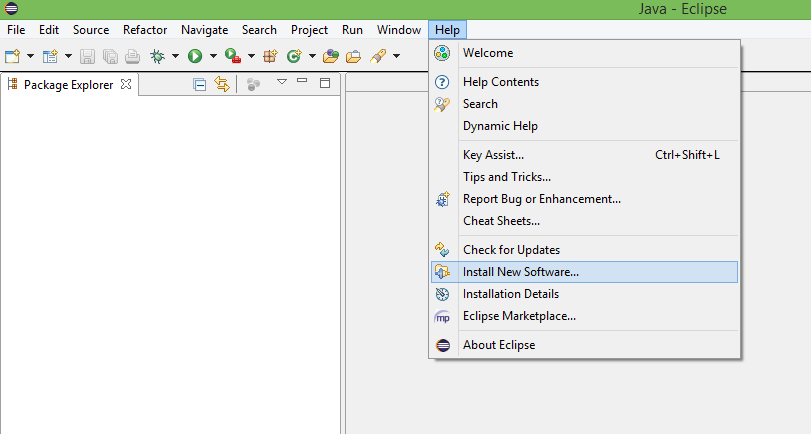811x434 pixels.
Task: Minimize the Package Explorer view
Action: 302,81
